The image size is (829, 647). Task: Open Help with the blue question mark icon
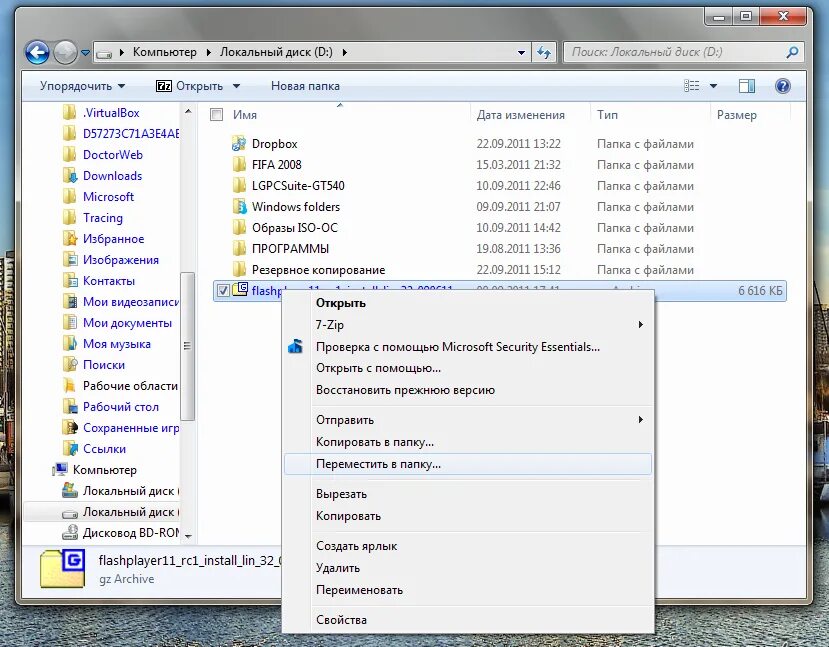click(782, 86)
